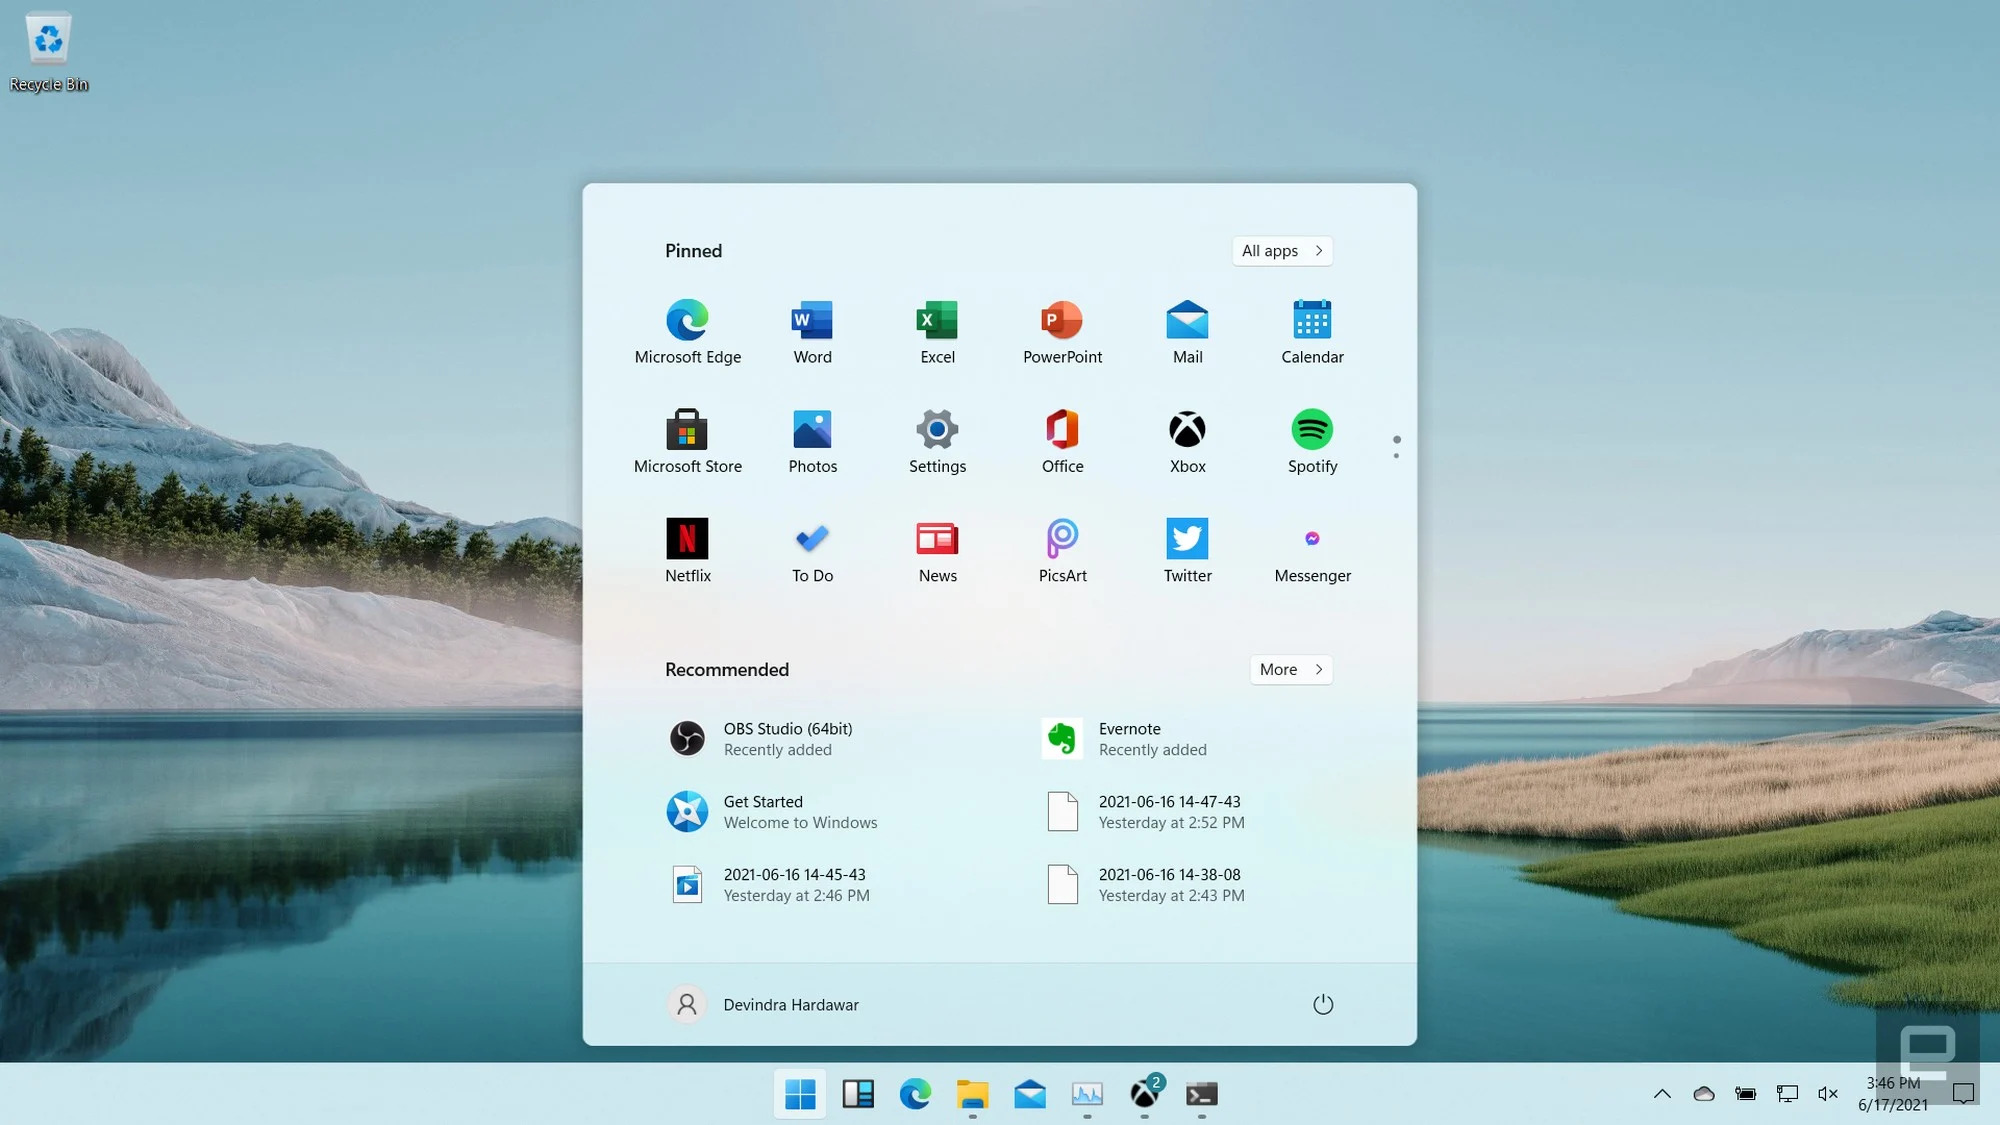Open Windows Task View taskbar icon
The width and height of the screenshot is (2000, 1125).
tap(857, 1093)
